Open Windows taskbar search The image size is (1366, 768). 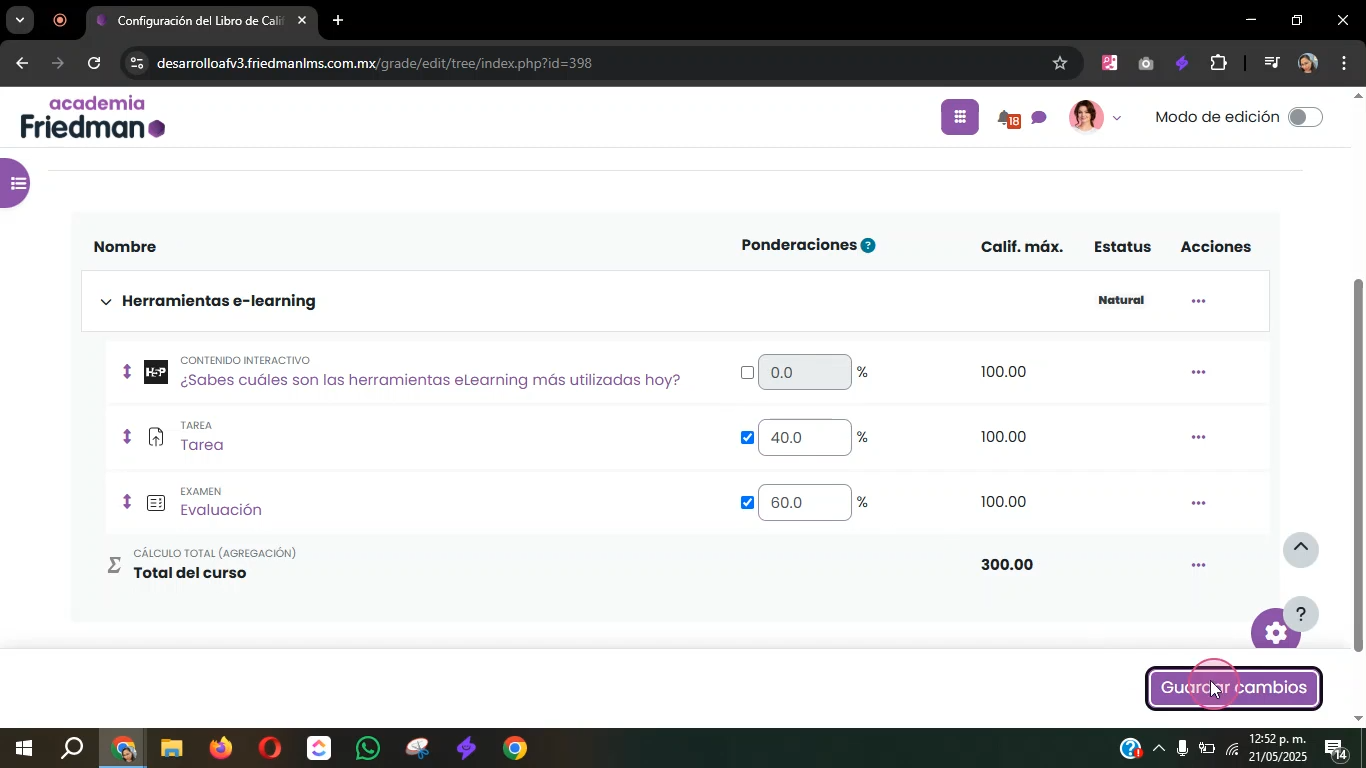coord(72,748)
